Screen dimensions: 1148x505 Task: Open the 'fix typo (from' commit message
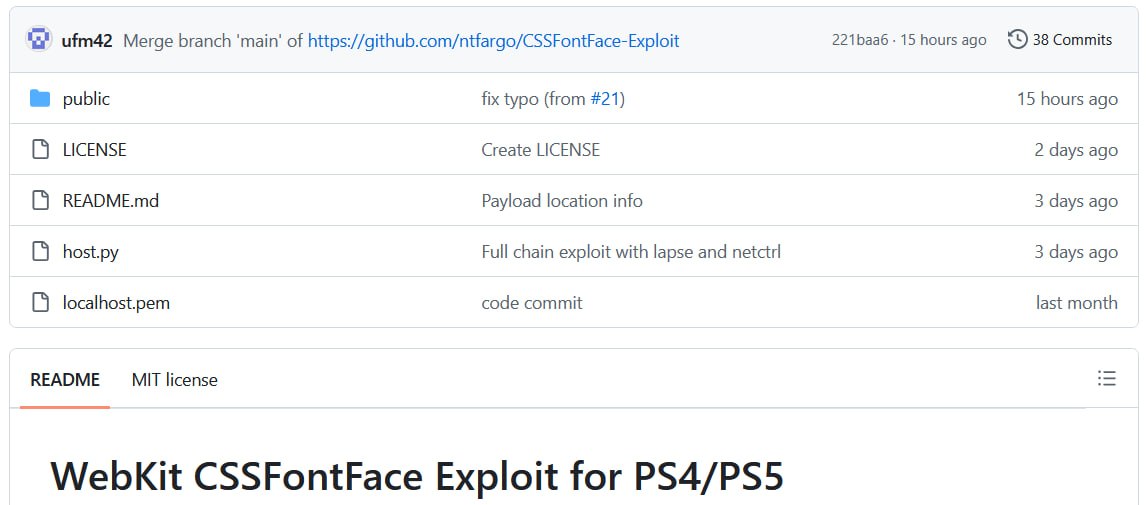(x=534, y=99)
